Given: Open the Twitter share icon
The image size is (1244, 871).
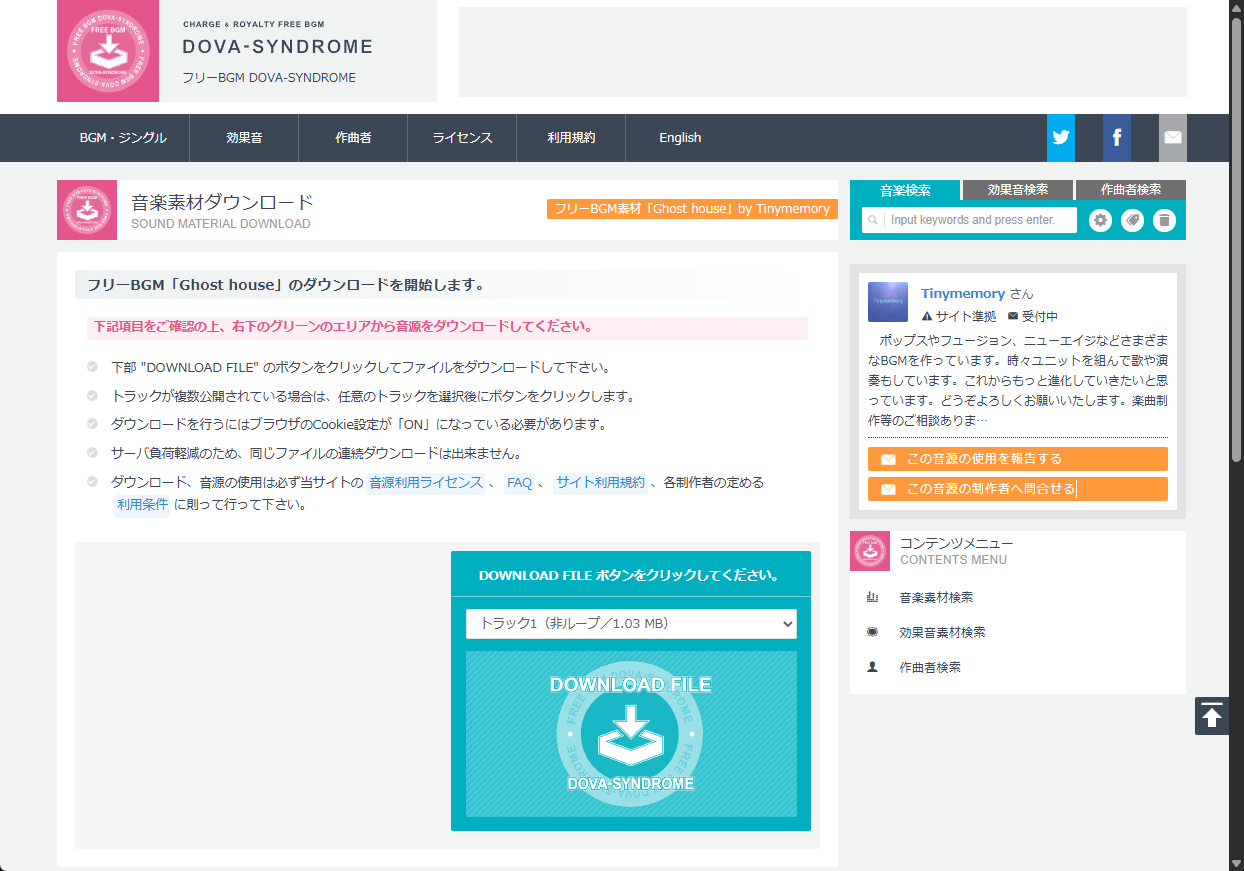Looking at the screenshot, I should click(1060, 138).
